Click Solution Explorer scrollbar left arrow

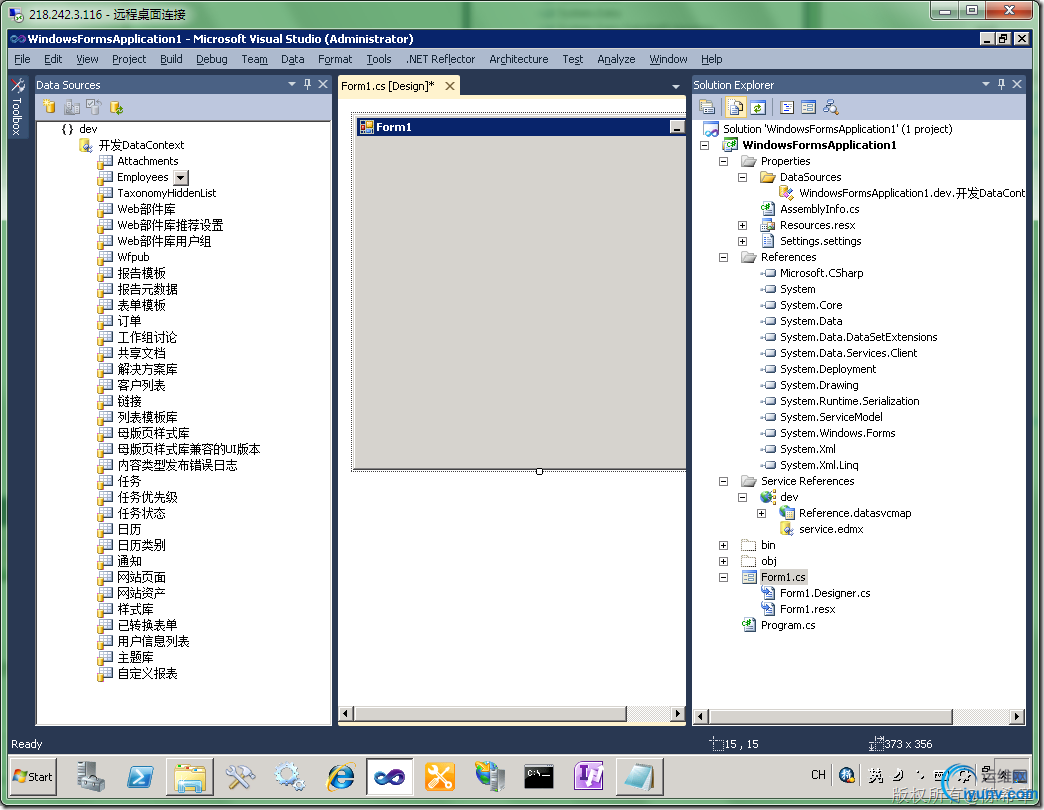[700, 717]
